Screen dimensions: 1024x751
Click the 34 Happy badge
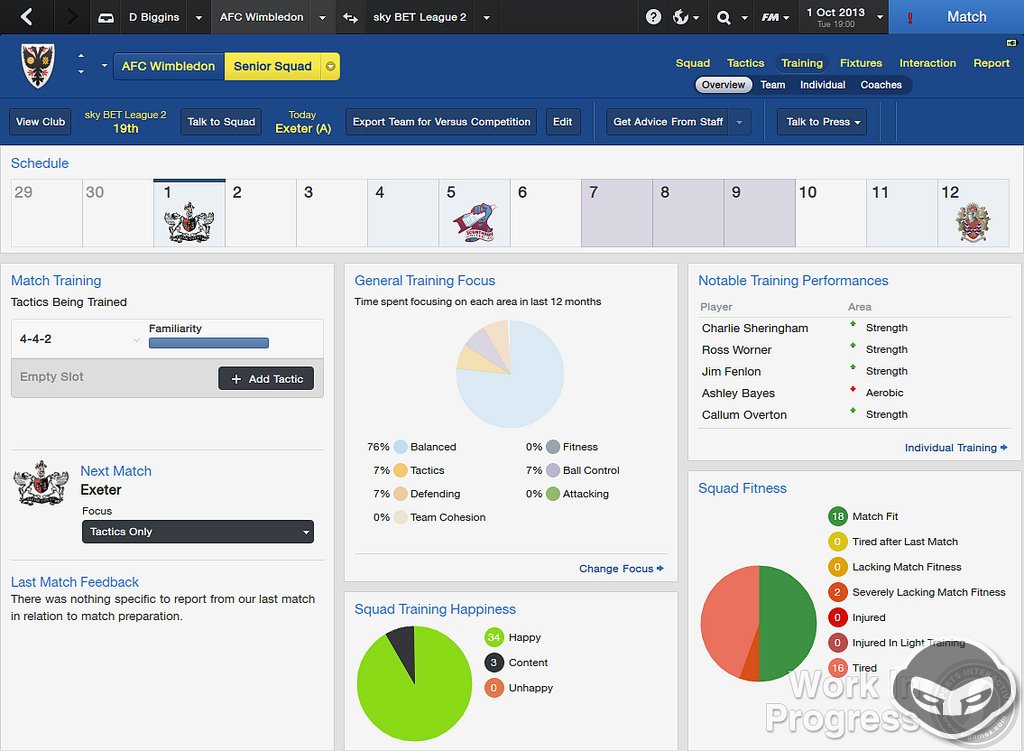[x=494, y=637]
